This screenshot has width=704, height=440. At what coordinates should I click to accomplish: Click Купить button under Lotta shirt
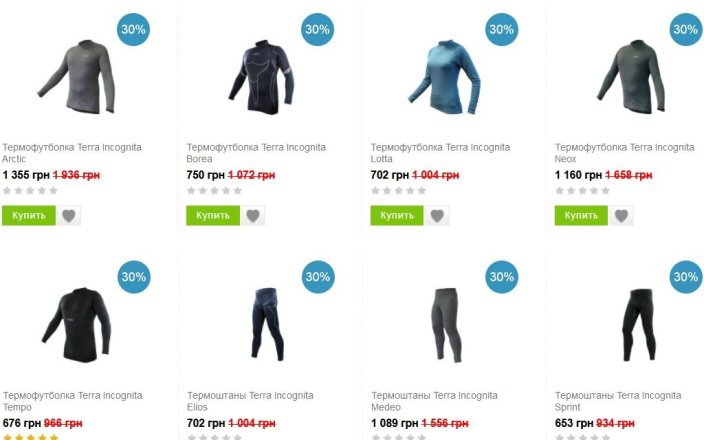[397, 216]
